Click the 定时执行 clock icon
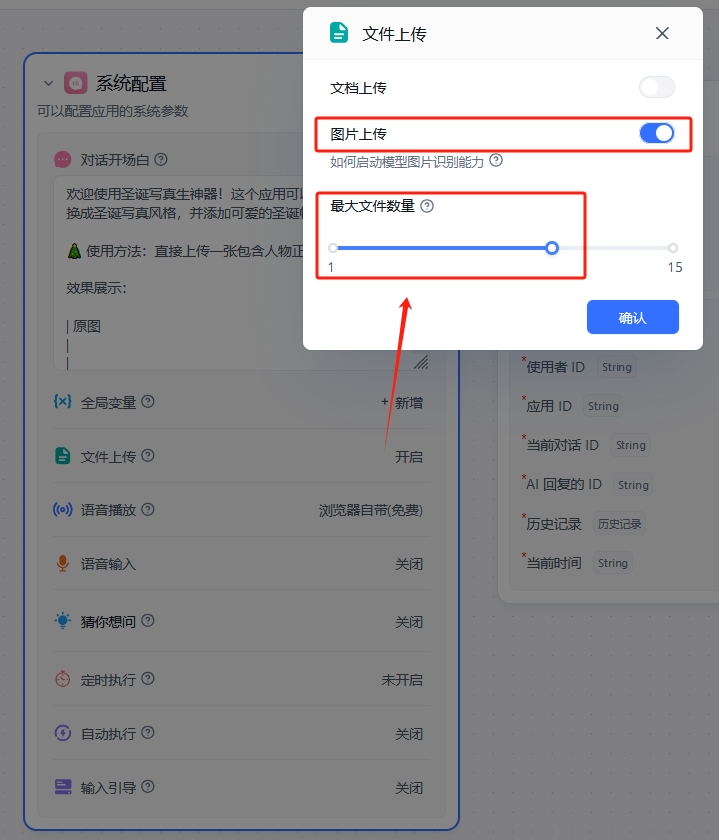 click(x=63, y=679)
